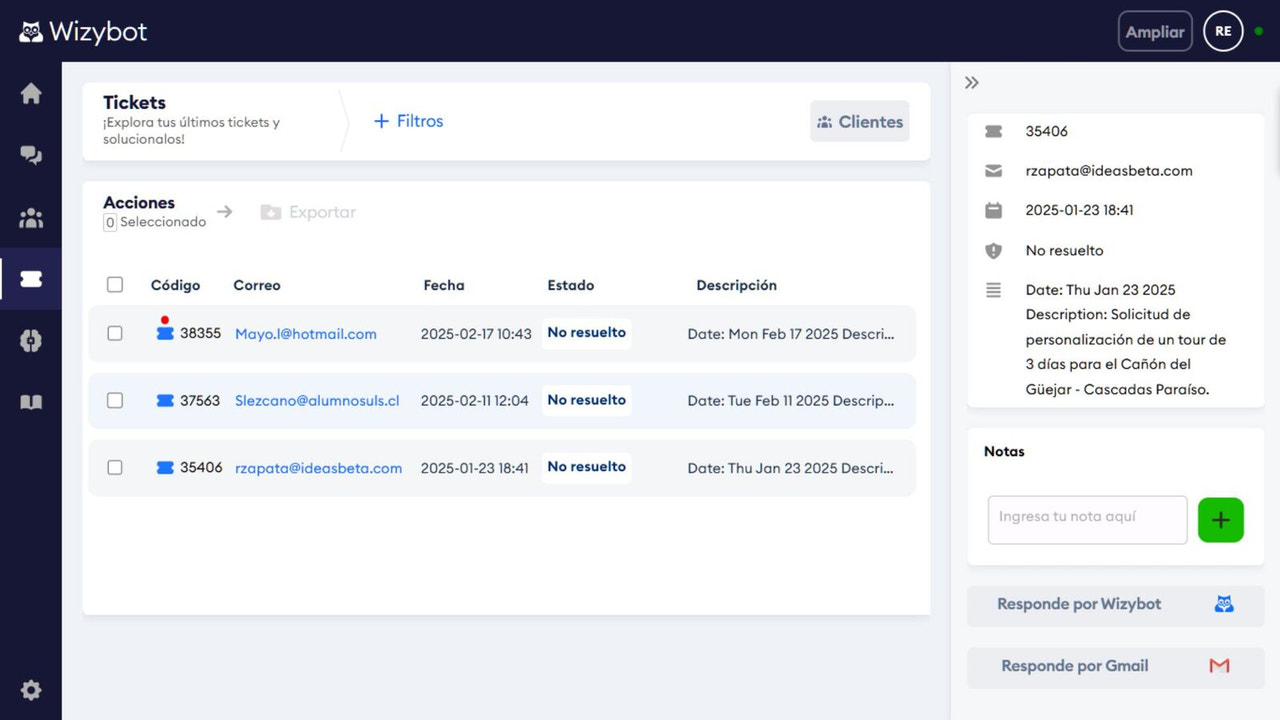The width and height of the screenshot is (1280, 720).
Task: Click the Código column header
Action: (175, 285)
